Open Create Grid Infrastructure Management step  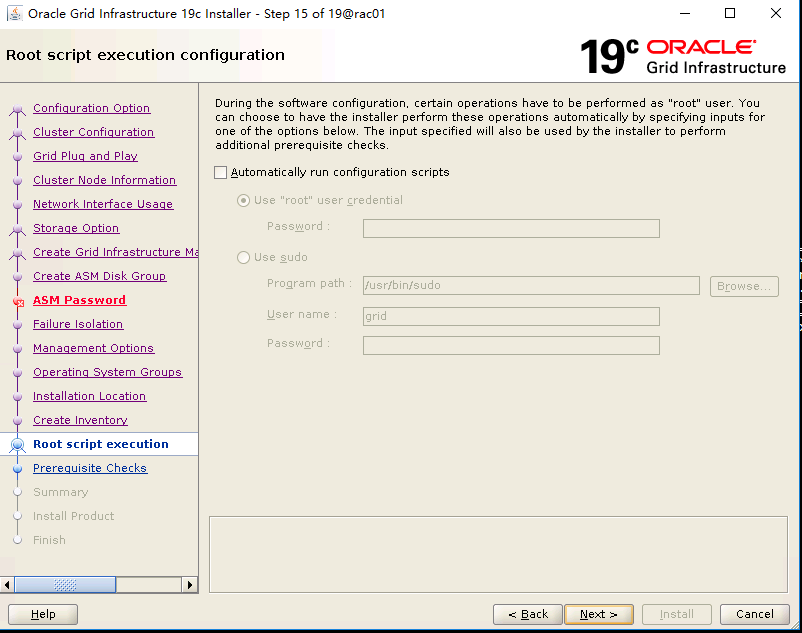(116, 252)
